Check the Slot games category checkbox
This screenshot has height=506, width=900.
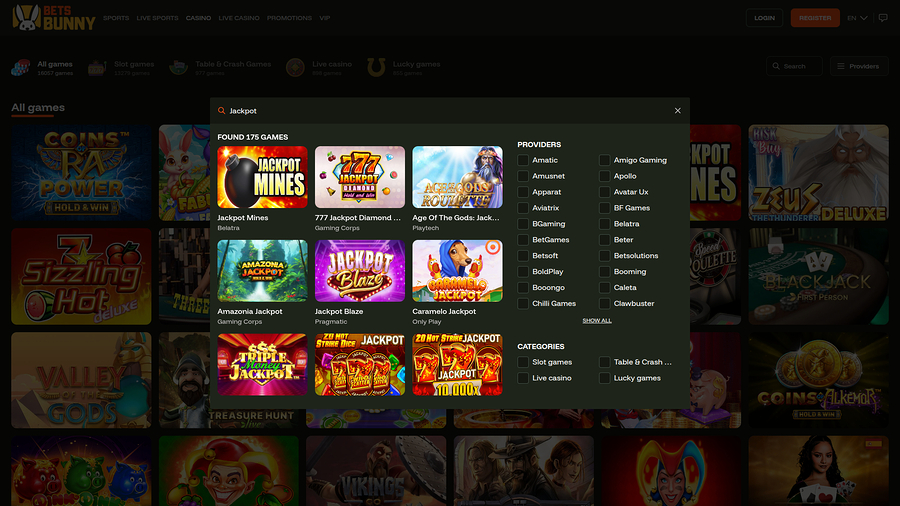tap(523, 362)
